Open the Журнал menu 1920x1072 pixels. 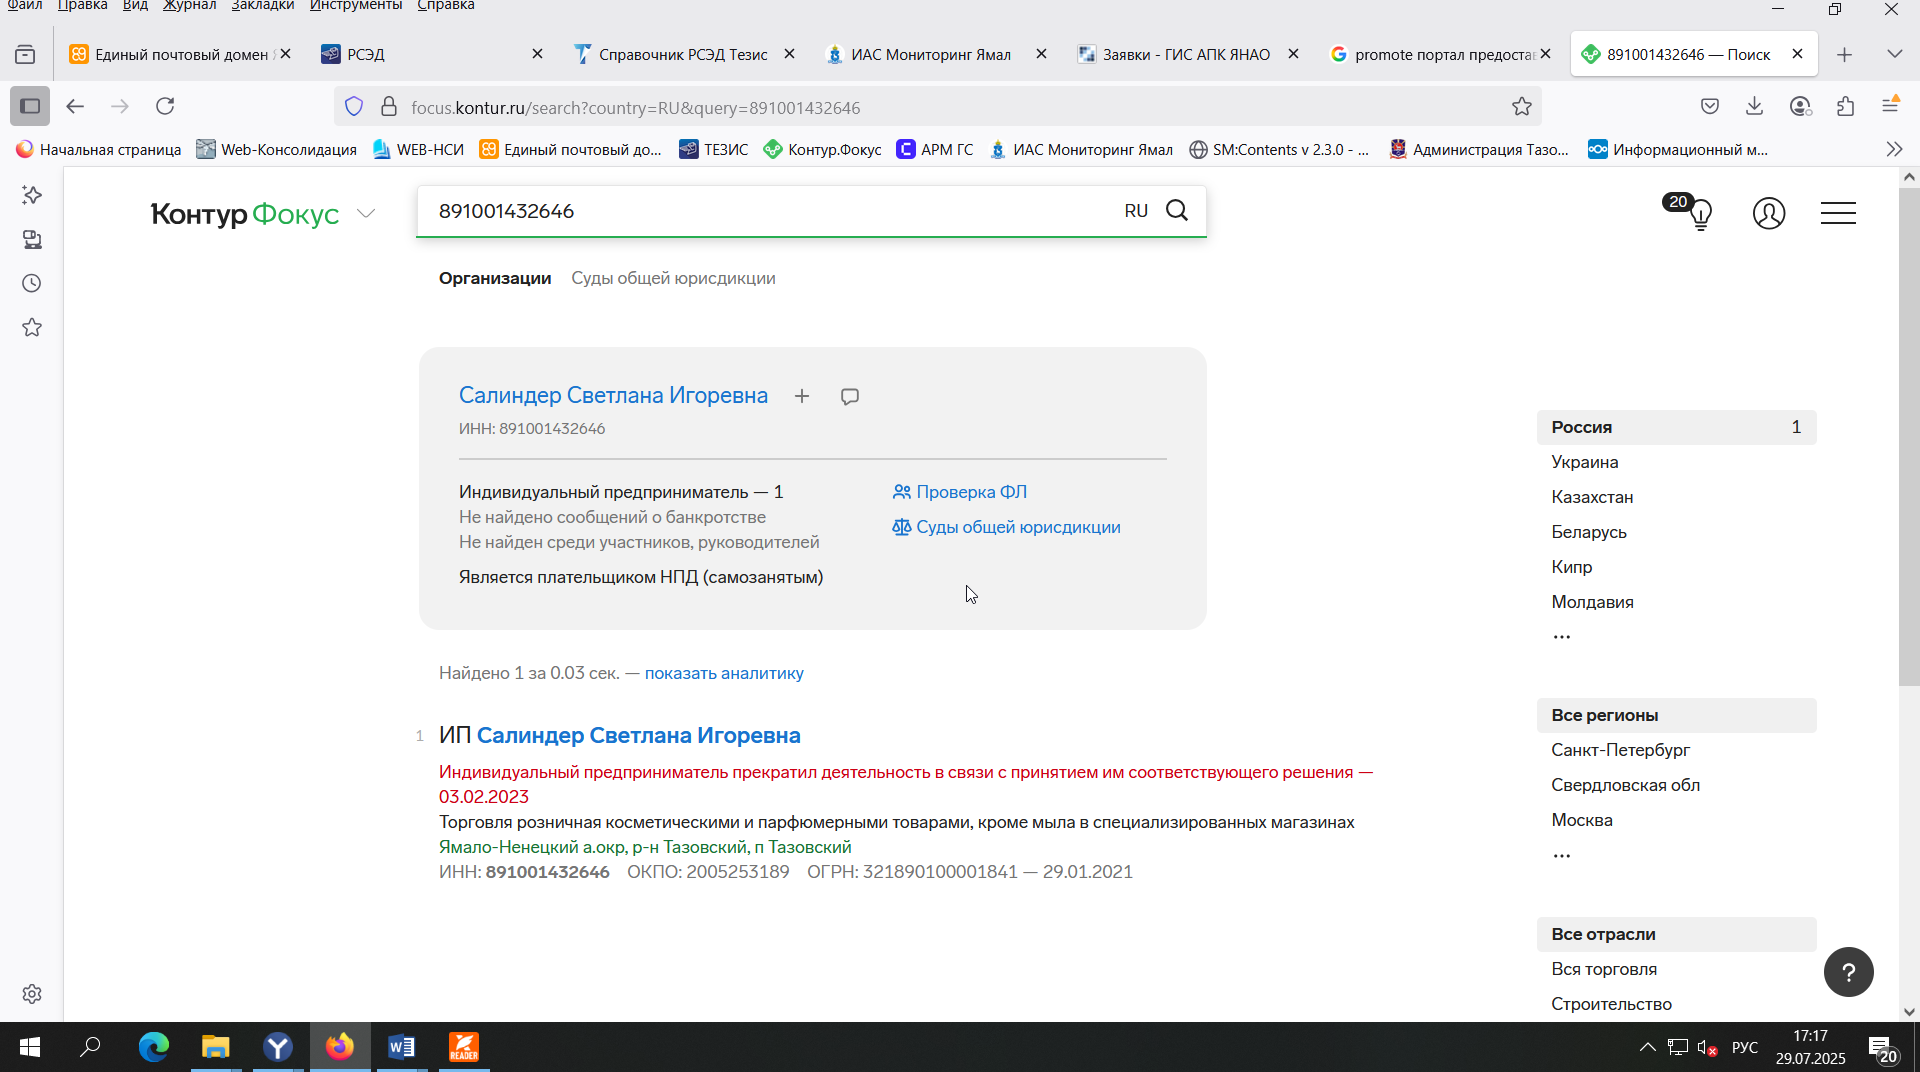[x=190, y=6]
